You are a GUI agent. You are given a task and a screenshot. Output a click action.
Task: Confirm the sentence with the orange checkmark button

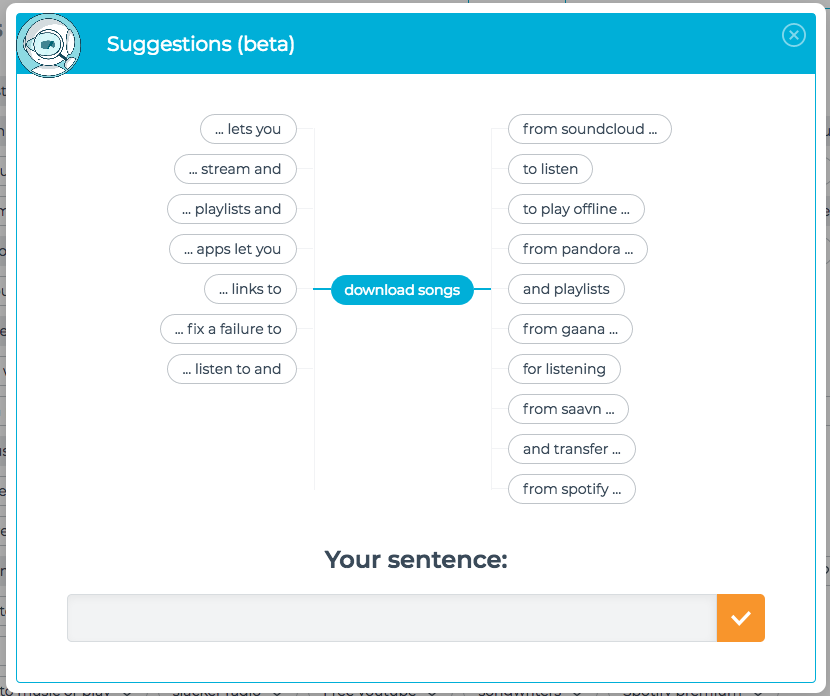[x=741, y=618]
